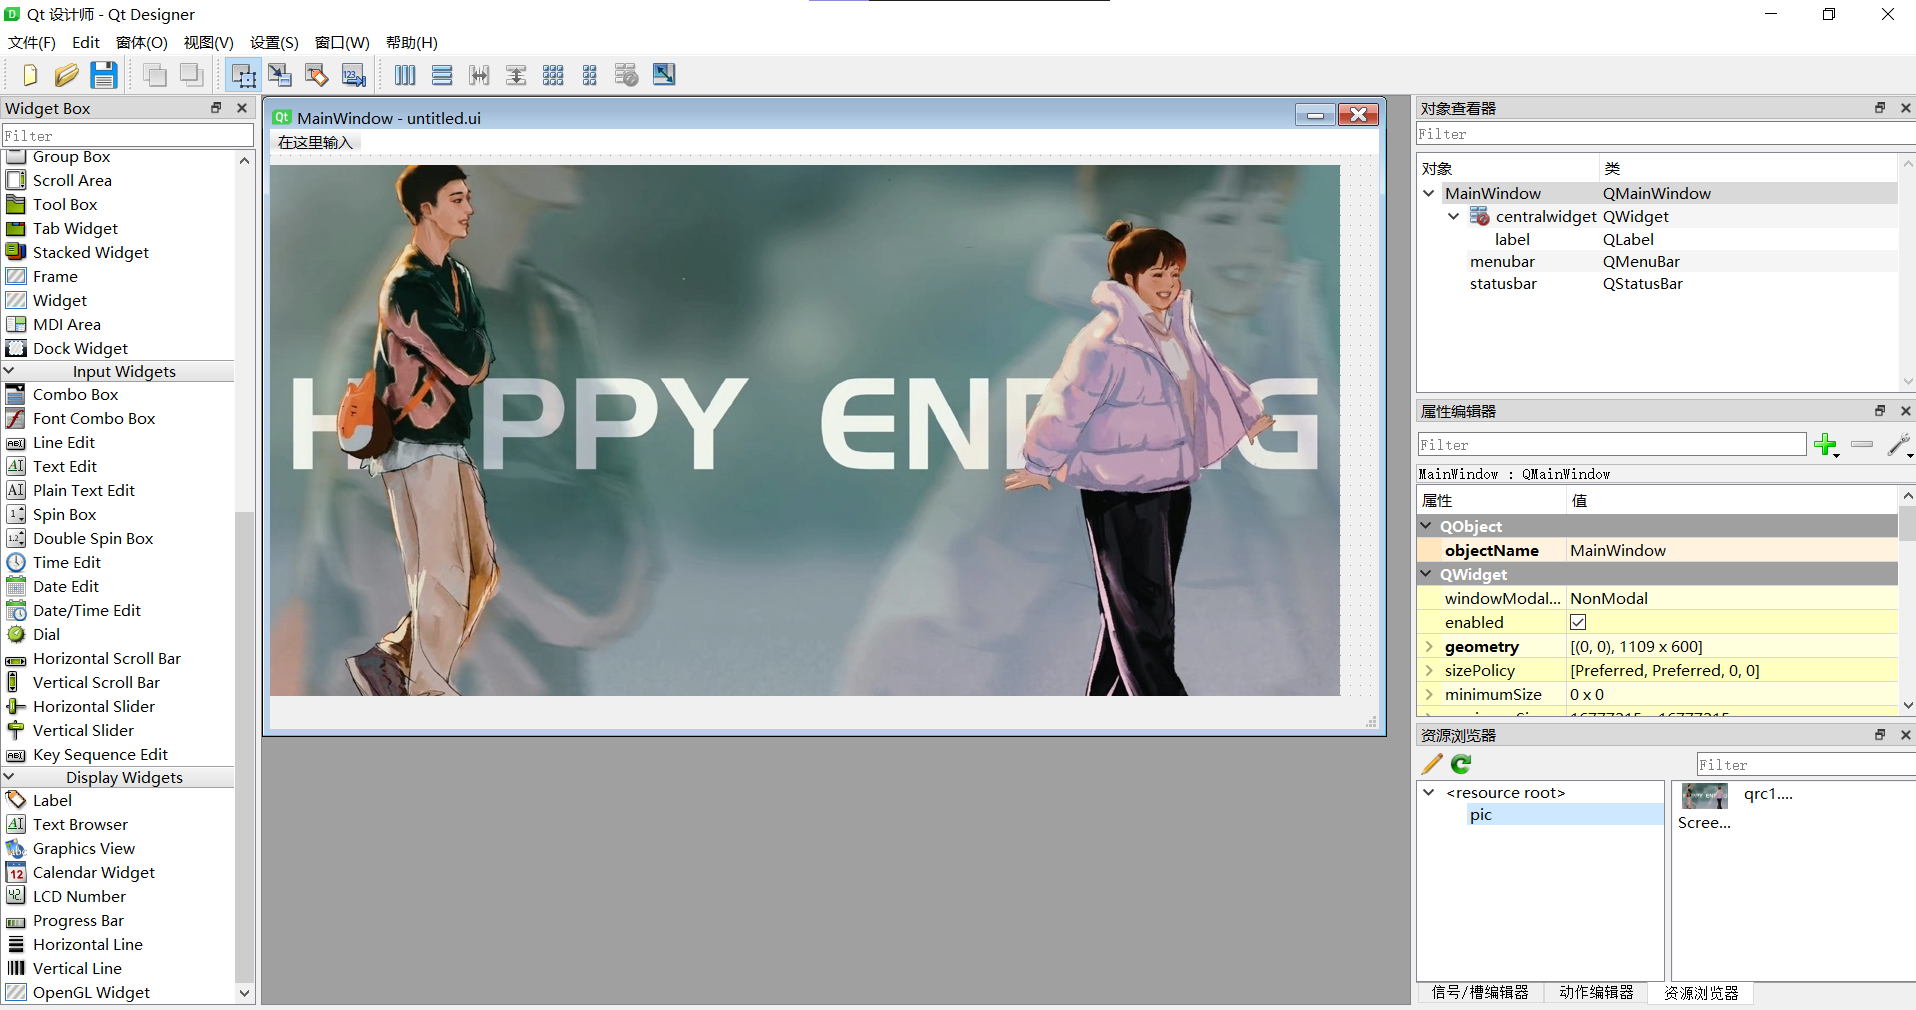Viewport: 1916px width, 1010px height.
Task: Collapse the resource root node
Action: pyautogui.click(x=1429, y=792)
